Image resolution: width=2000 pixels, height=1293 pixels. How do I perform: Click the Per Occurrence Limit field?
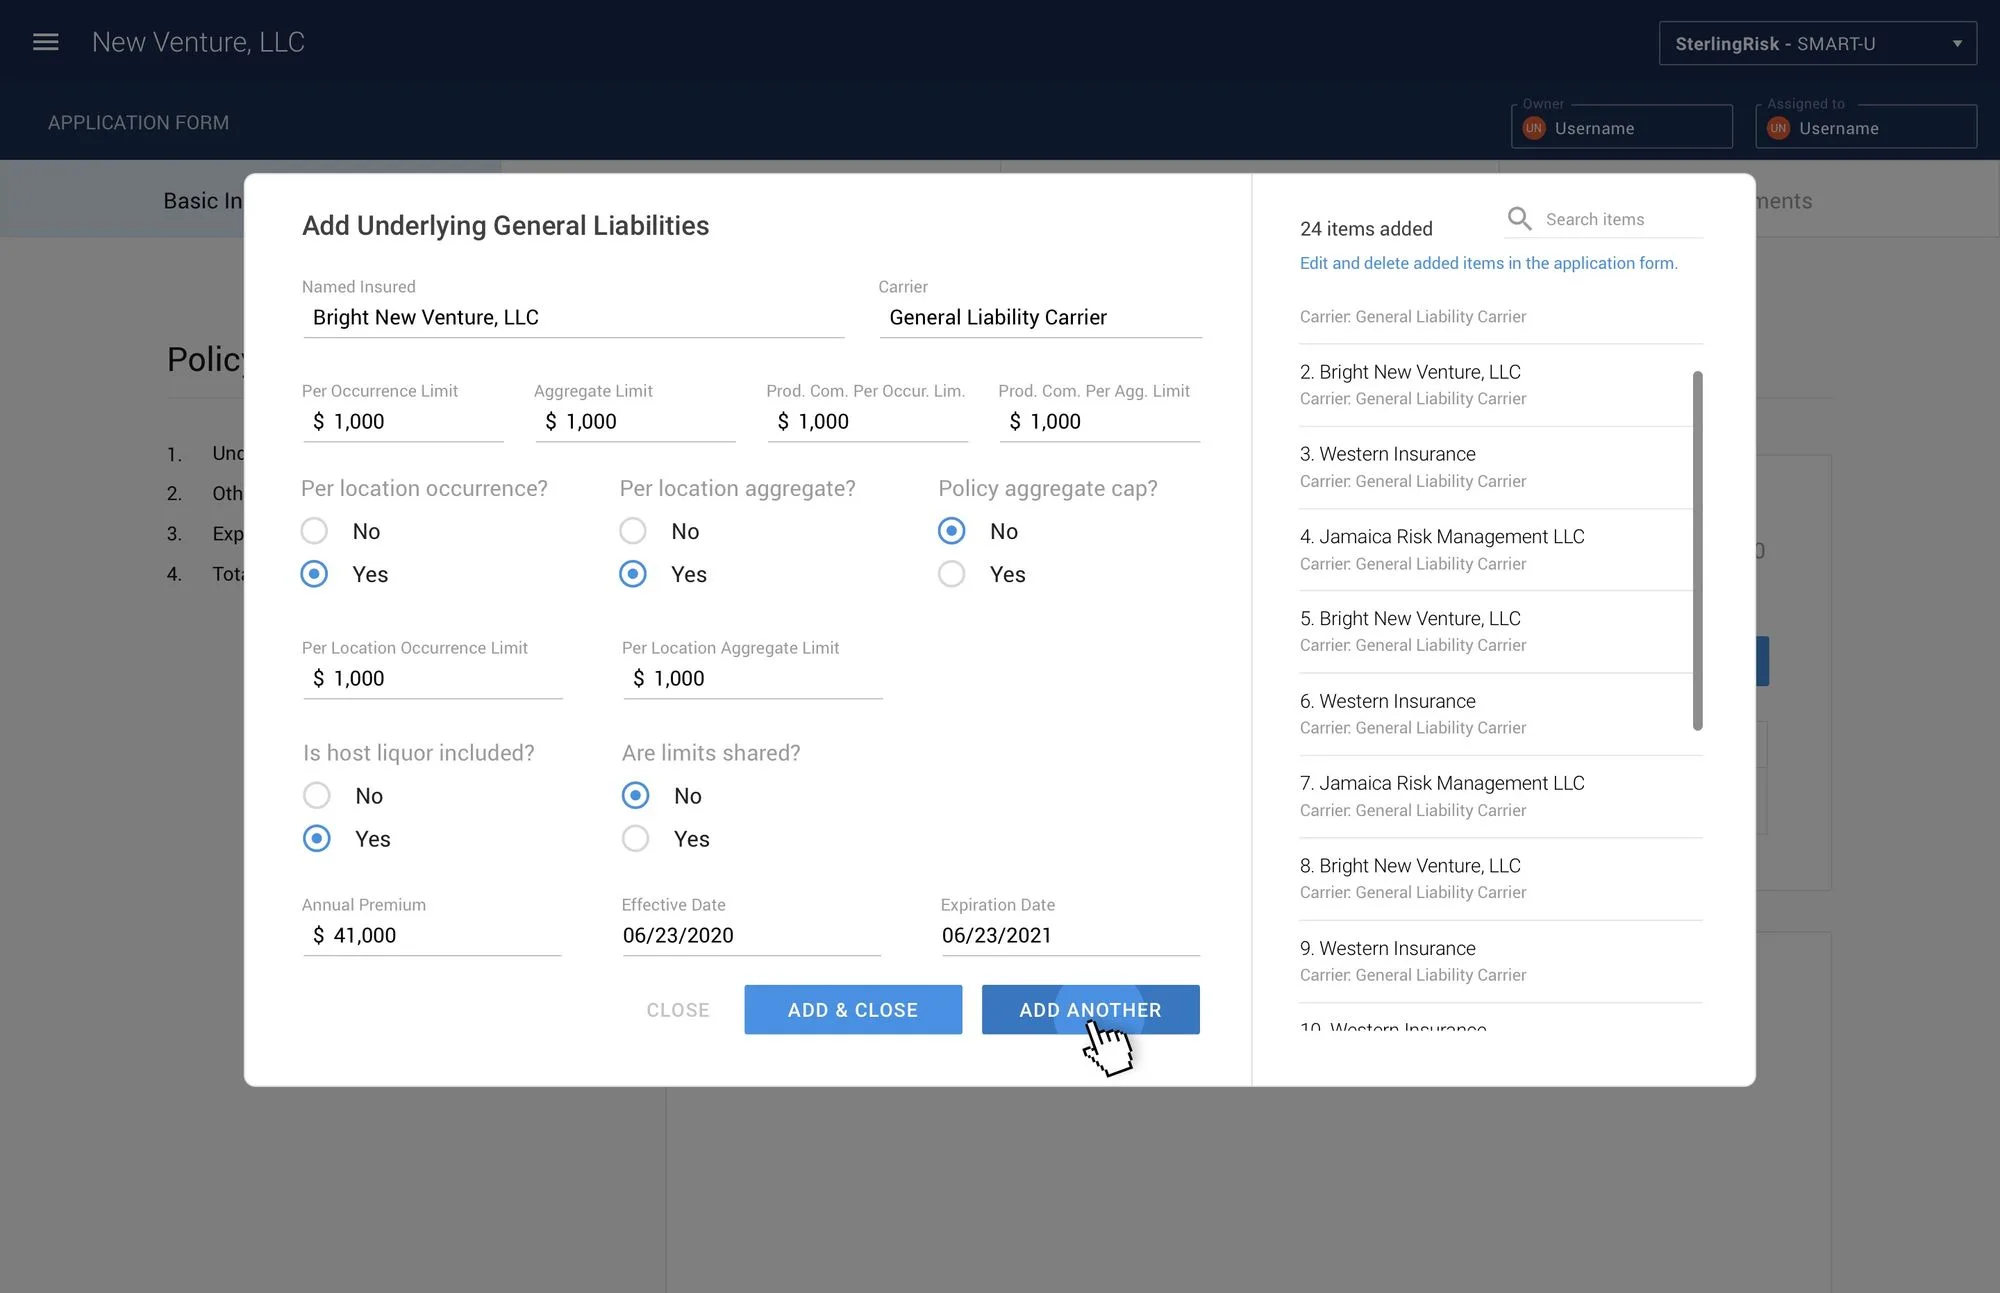tap(403, 422)
